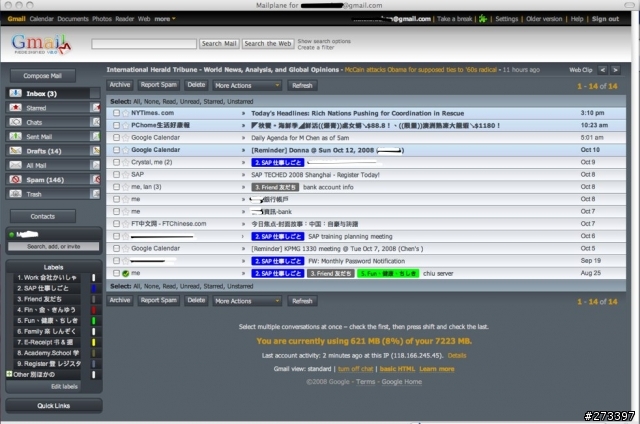This screenshot has width=640, height=424.
Task: Expand the 'more' menu in top navigation
Action: click(x=165, y=19)
